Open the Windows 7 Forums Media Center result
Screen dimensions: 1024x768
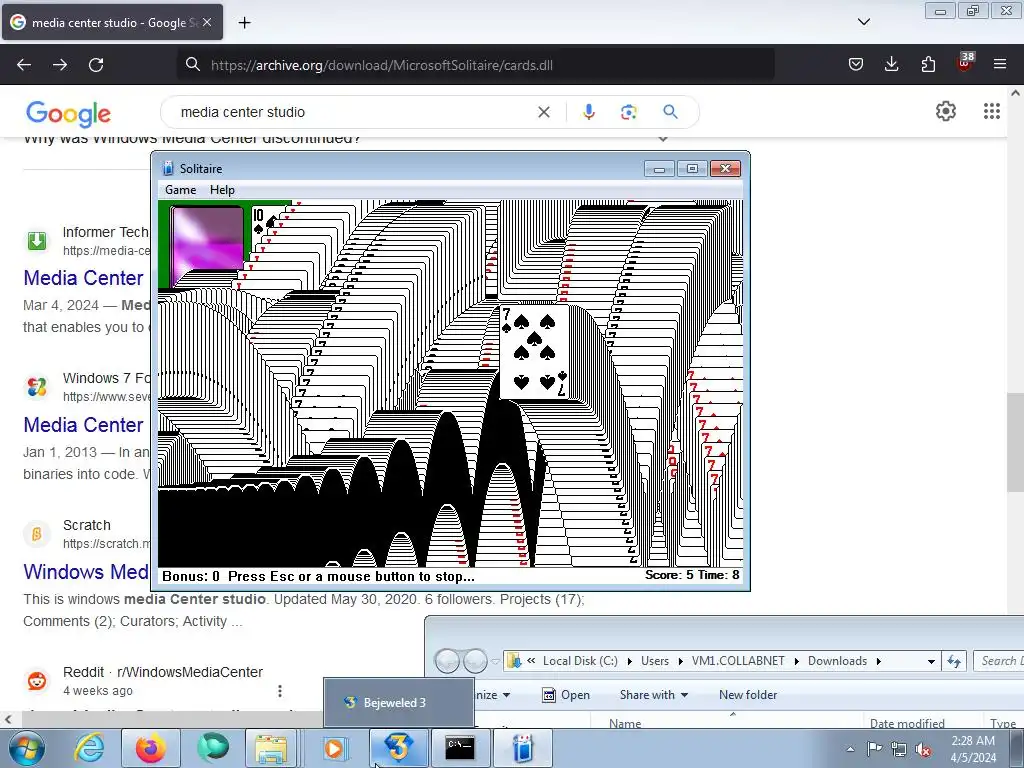click(84, 425)
